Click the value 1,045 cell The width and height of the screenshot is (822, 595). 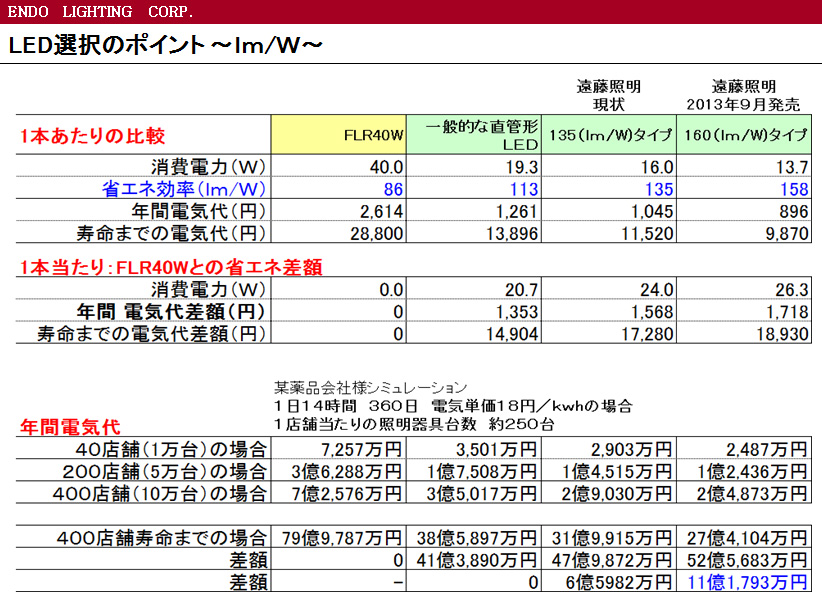(x=652, y=211)
